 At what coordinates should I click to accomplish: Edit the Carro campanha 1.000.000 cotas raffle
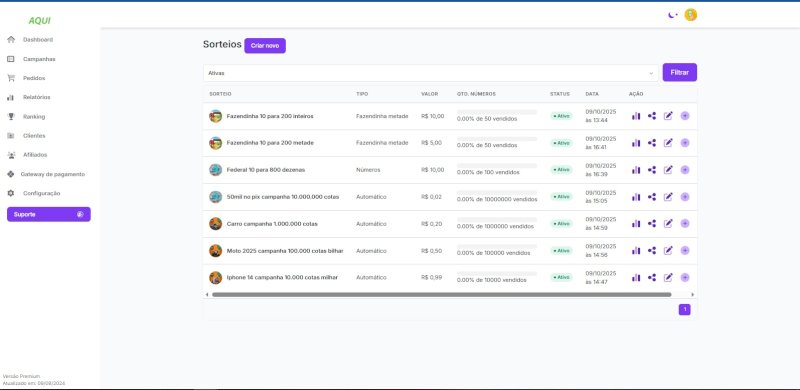click(668, 224)
